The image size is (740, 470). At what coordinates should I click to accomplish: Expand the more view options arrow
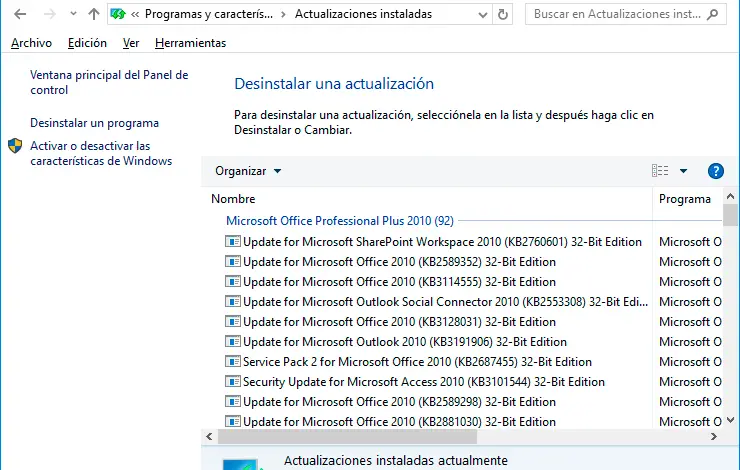683,171
